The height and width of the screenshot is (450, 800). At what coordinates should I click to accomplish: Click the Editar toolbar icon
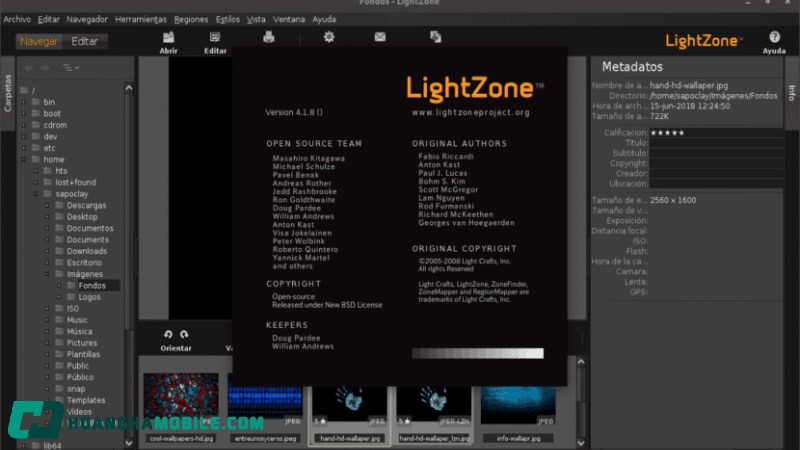click(215, 38)
